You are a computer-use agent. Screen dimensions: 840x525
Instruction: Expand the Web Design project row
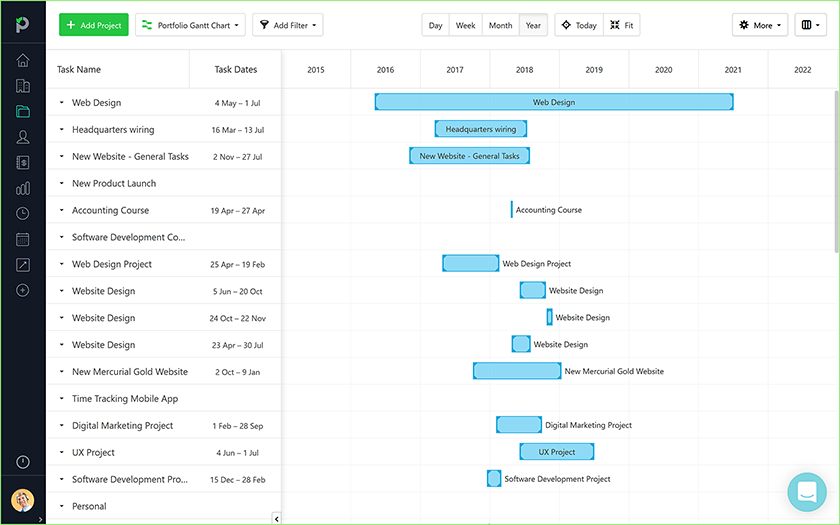click(62, 102)
